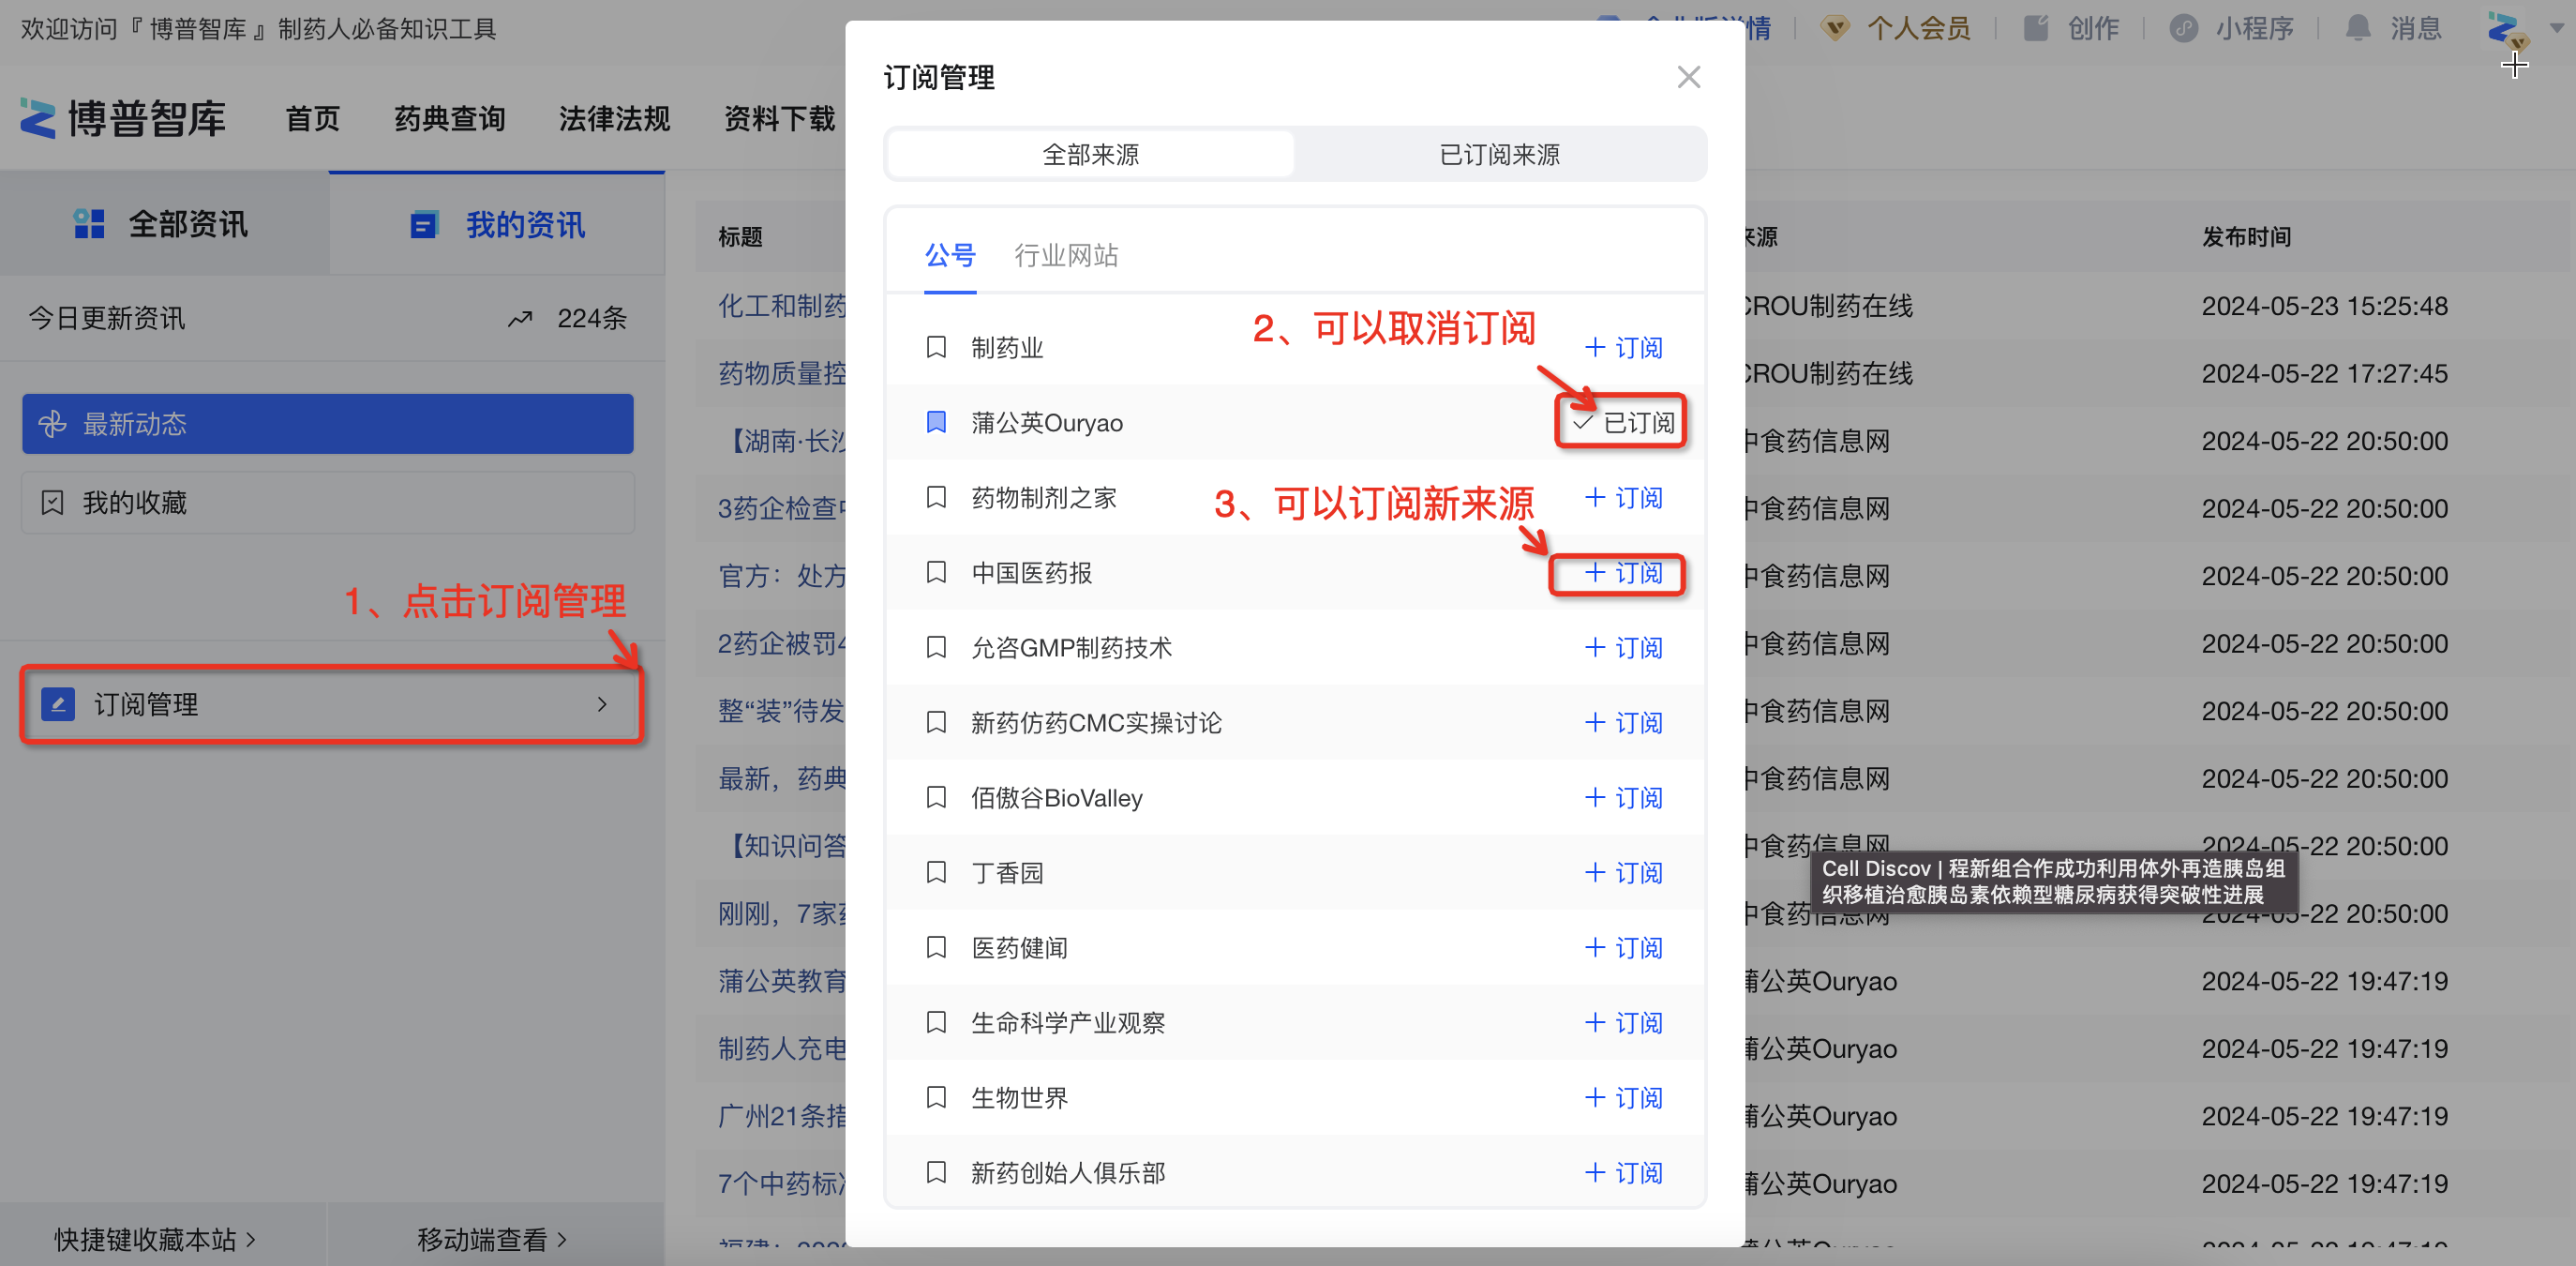
Task: Click bookmark icon beside 生物世界
Action: (x=936, y=1097)
